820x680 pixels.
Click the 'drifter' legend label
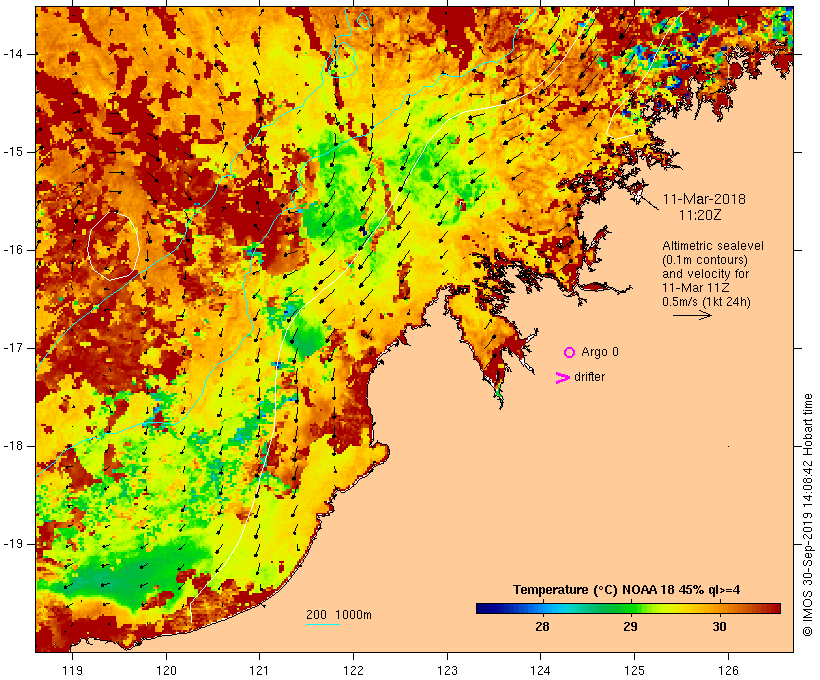(x=589, y=377)
